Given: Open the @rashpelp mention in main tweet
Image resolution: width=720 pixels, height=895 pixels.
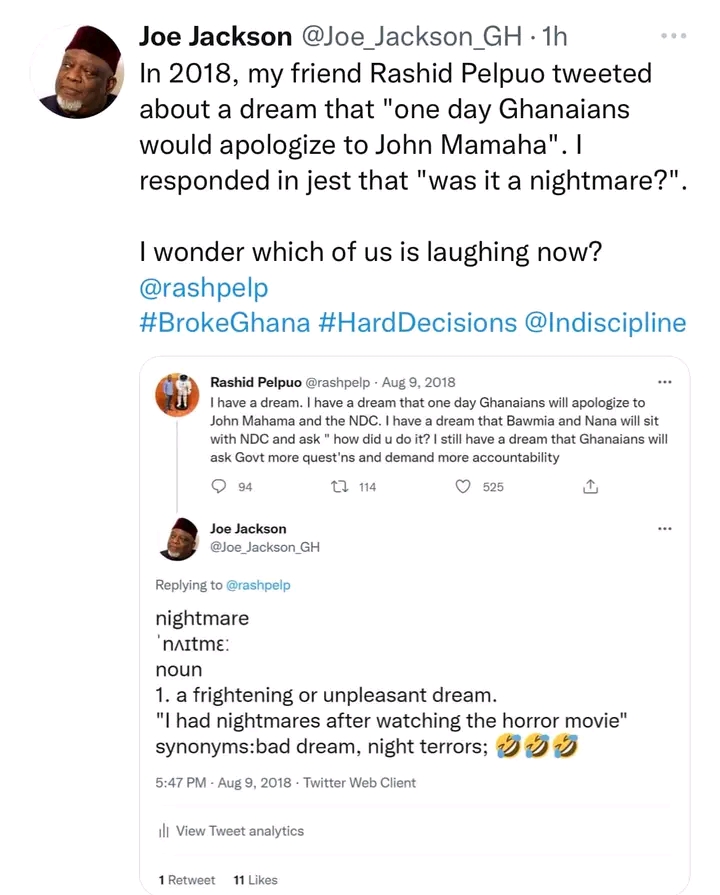Looking at the screenshot, I should point(204,287).
